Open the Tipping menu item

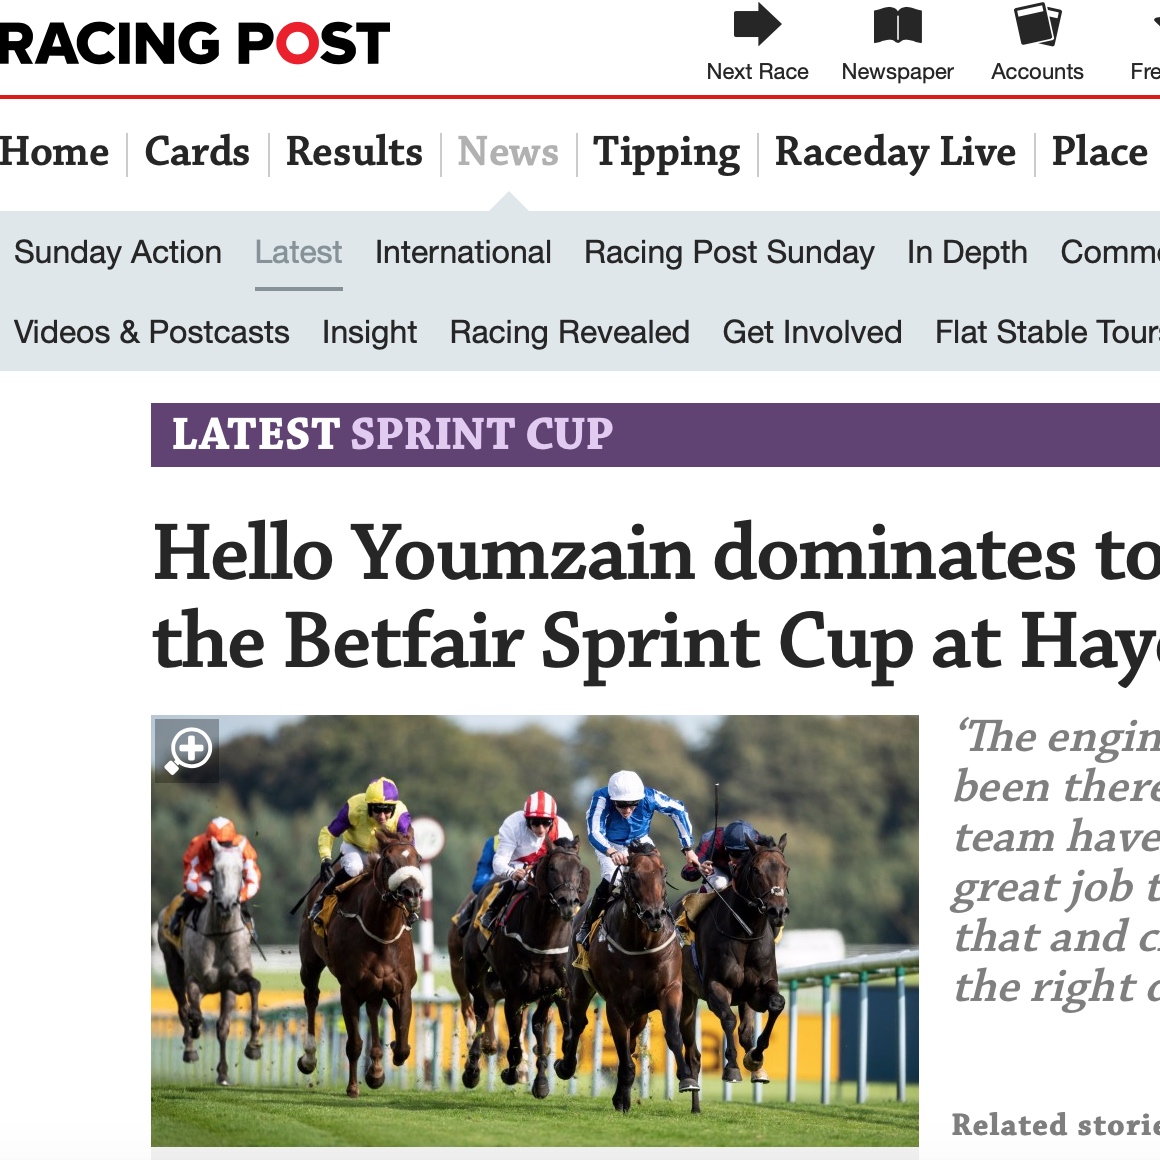[x=666, y=152]
